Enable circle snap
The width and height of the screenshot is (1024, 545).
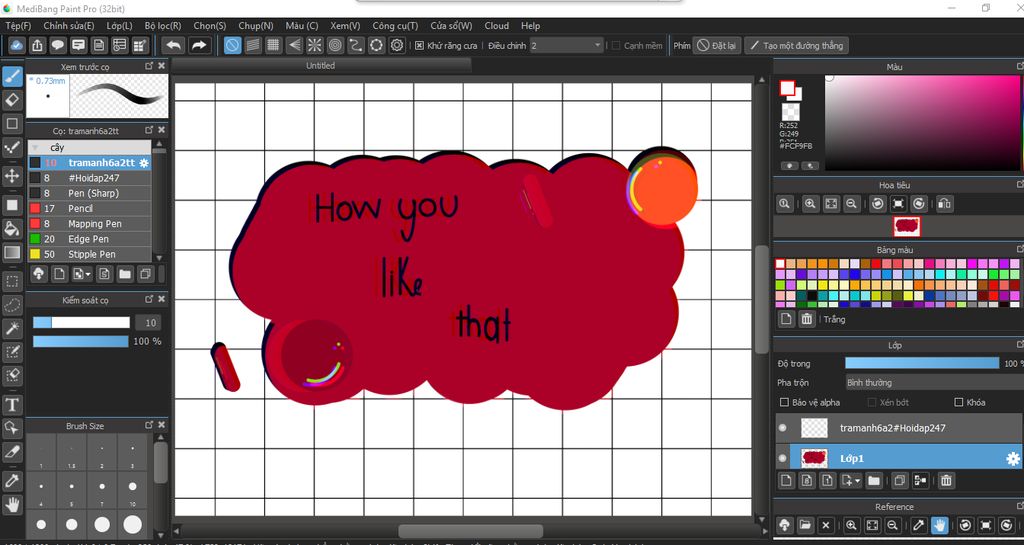click(x=335, y=45)
